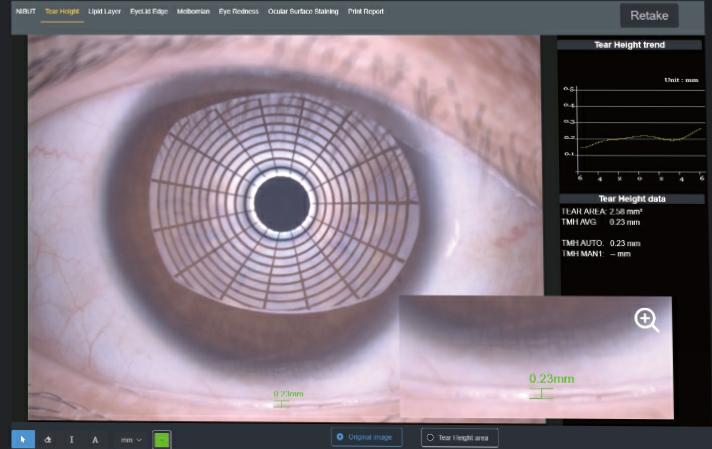Open the Ocular Surface Staining tab
This screenshot has height=449, width=712.
pyautogui.click(x=303, y=12)
